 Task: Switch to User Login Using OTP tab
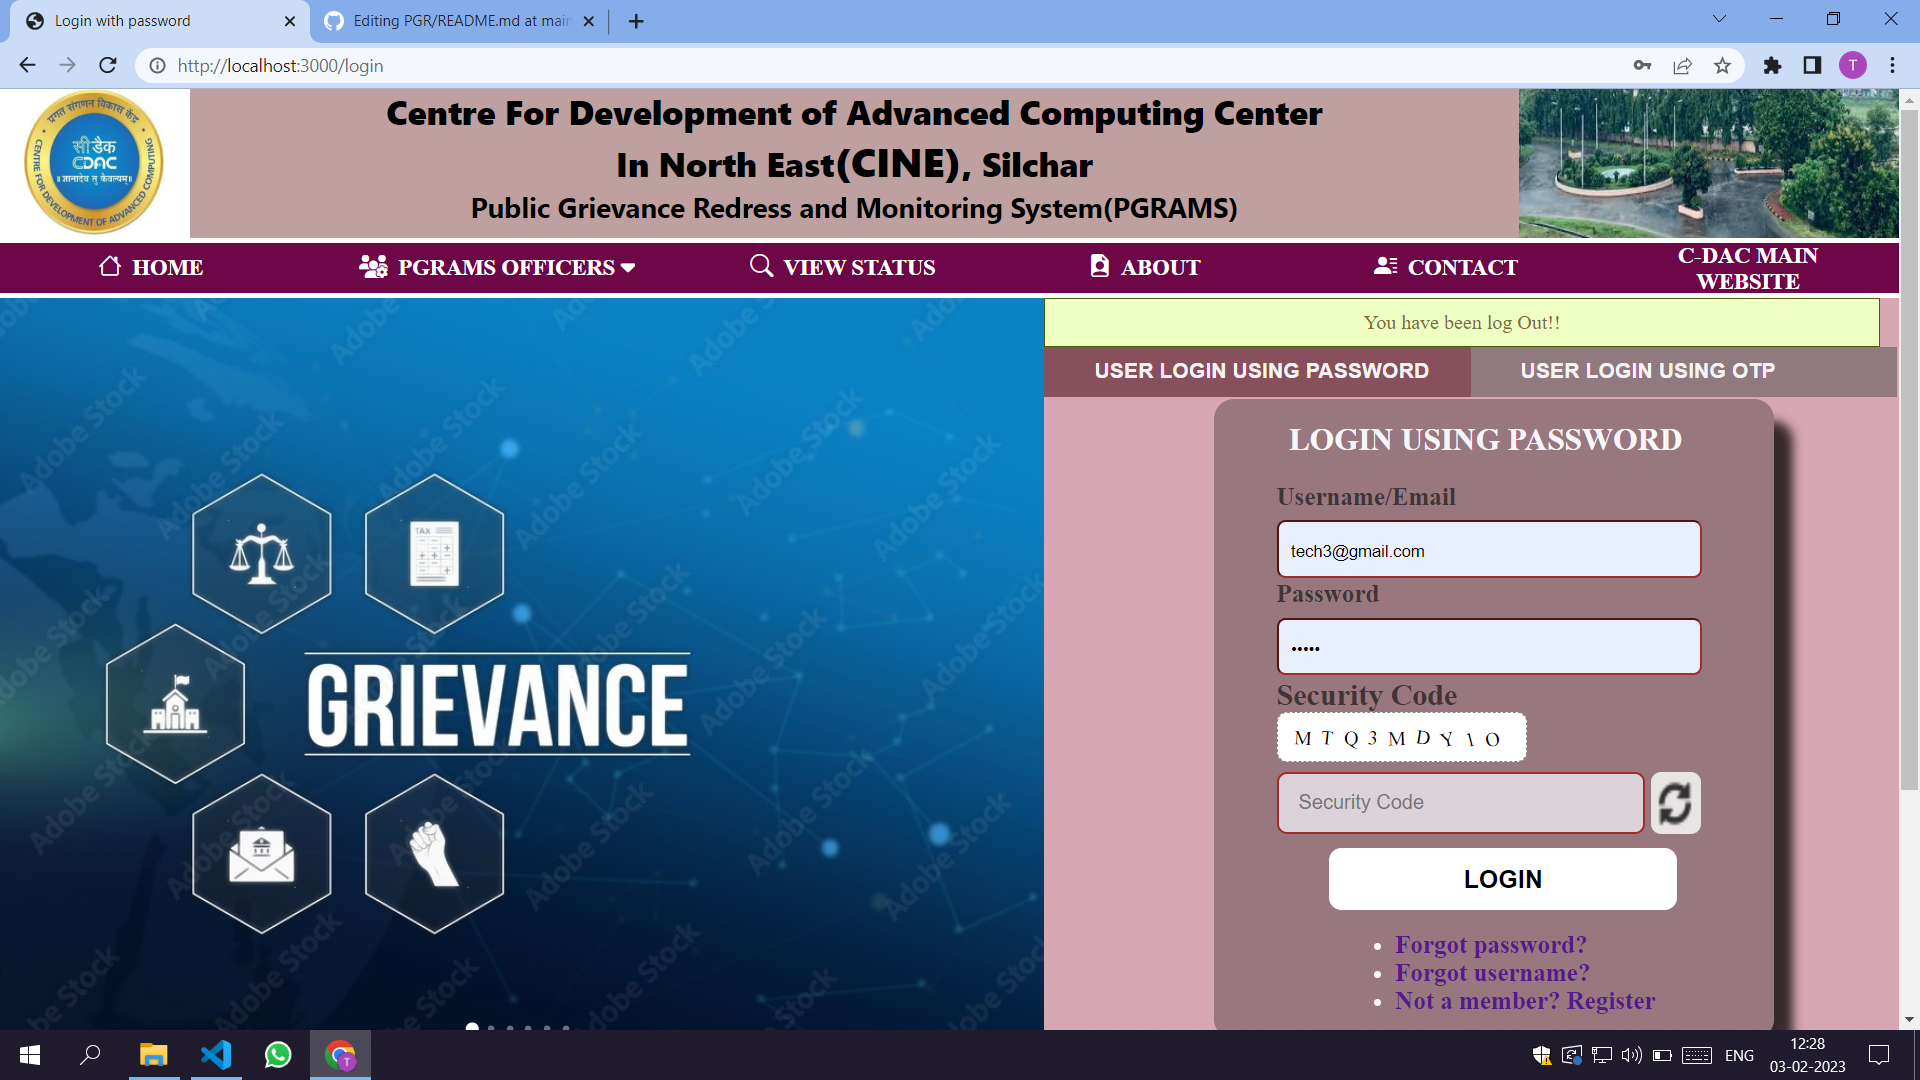[1647, 371]
